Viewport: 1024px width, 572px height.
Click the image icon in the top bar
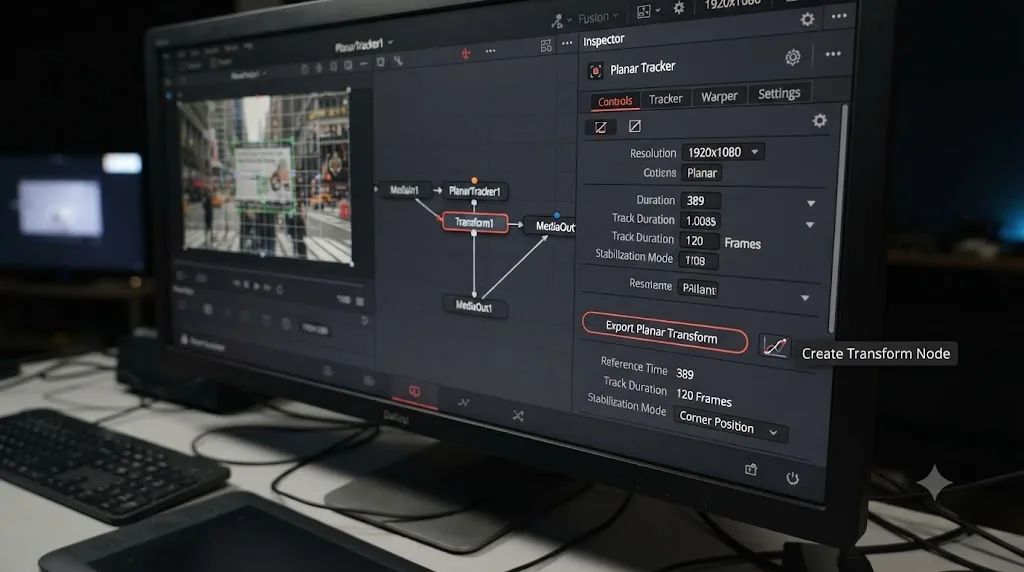[643, 11]
